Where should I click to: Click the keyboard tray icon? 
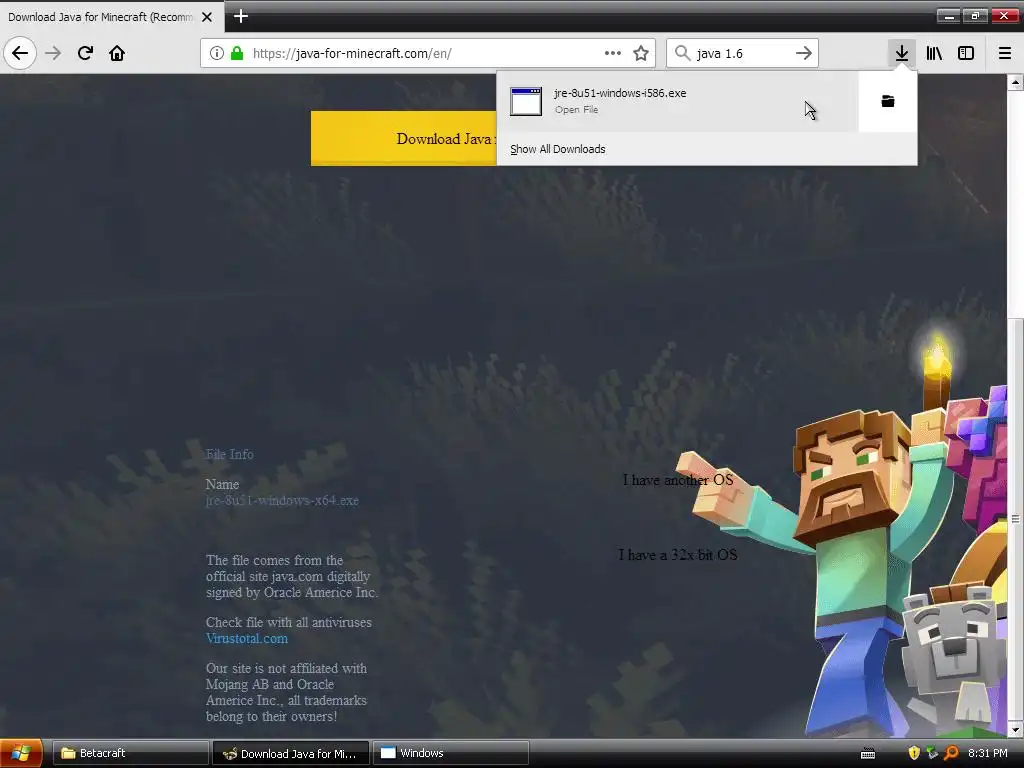868,754
